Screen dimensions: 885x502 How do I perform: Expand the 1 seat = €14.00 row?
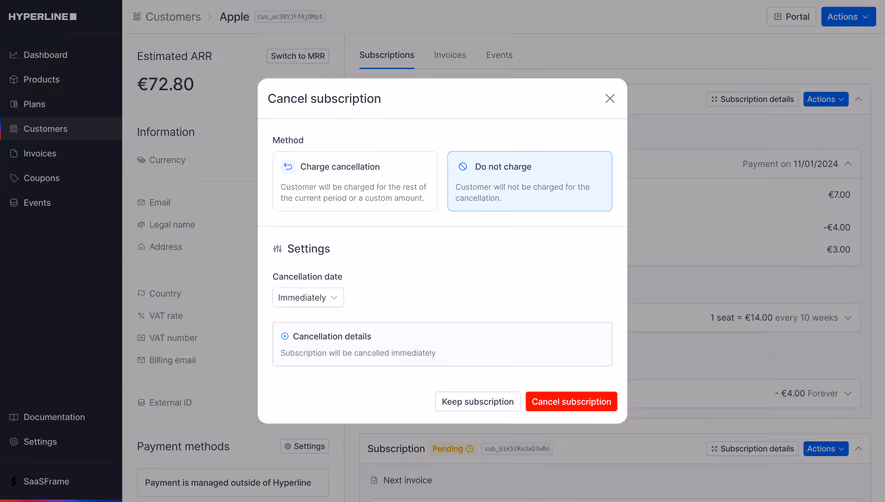pos(848,318)
